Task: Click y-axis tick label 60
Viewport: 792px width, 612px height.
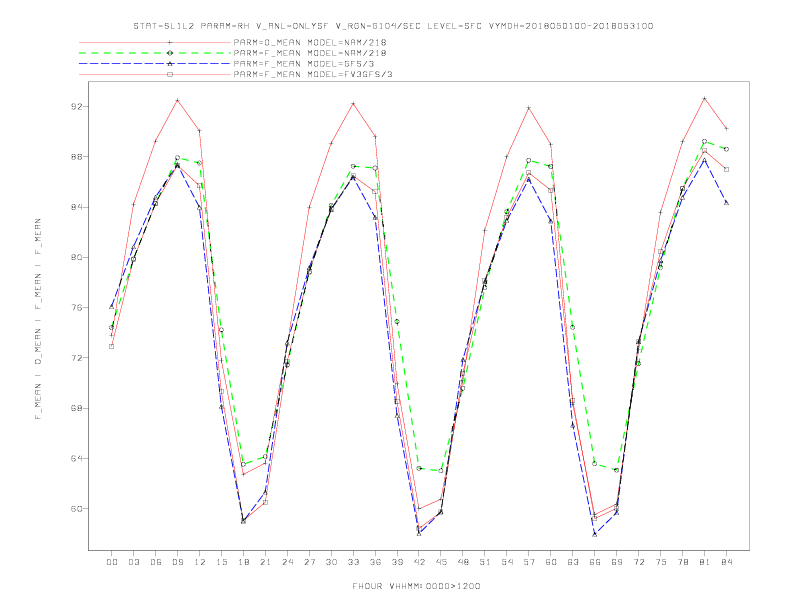Action: pos(75,508)
